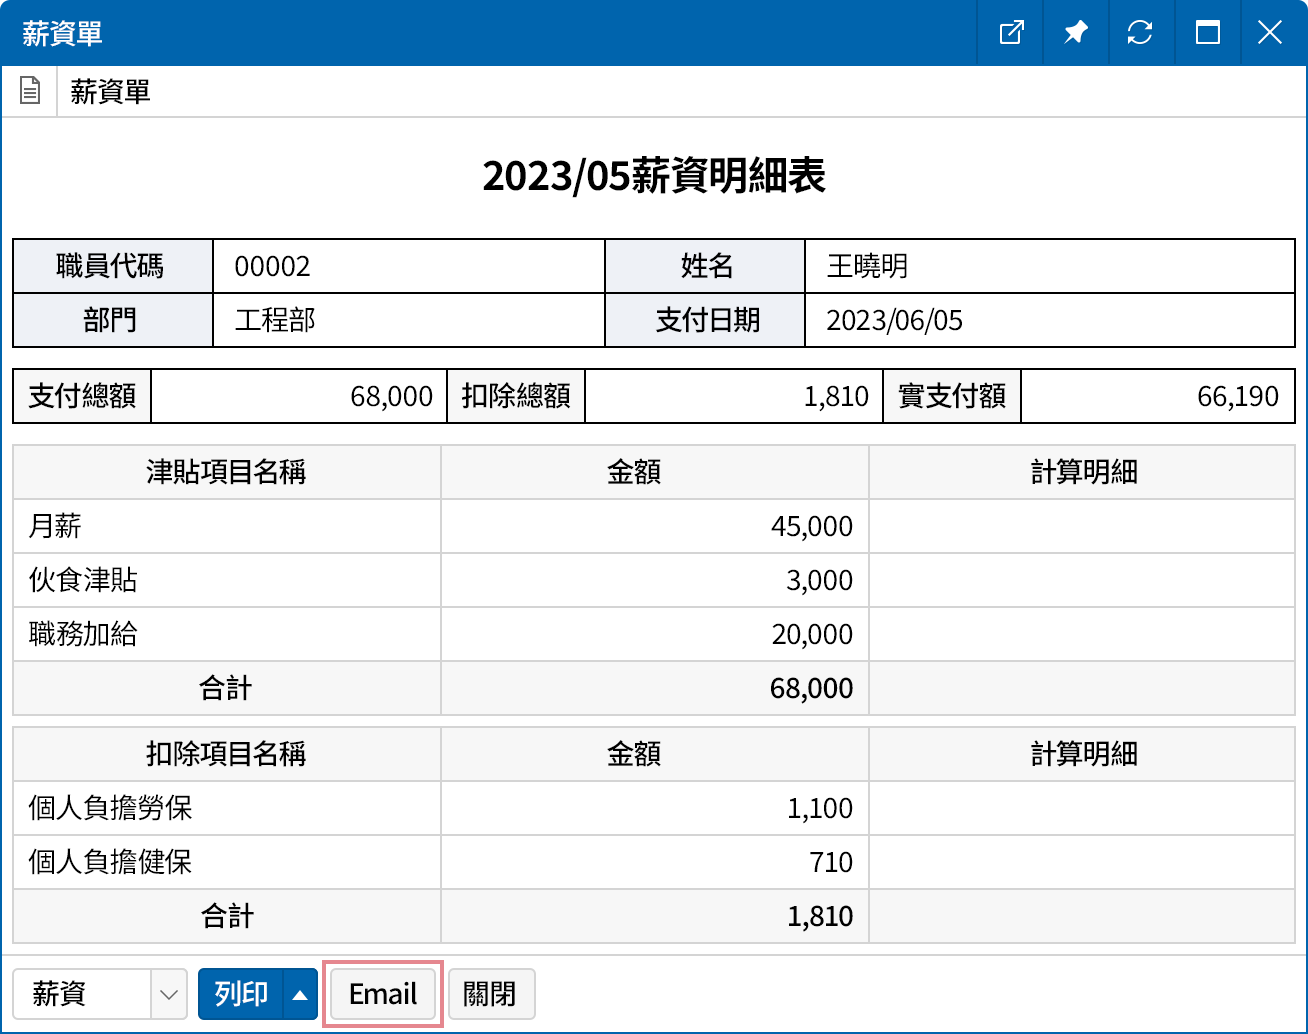This screenshot has width=1308, height=1034.
Task: Select the name cell 王曉明
Action: point(867,266)
